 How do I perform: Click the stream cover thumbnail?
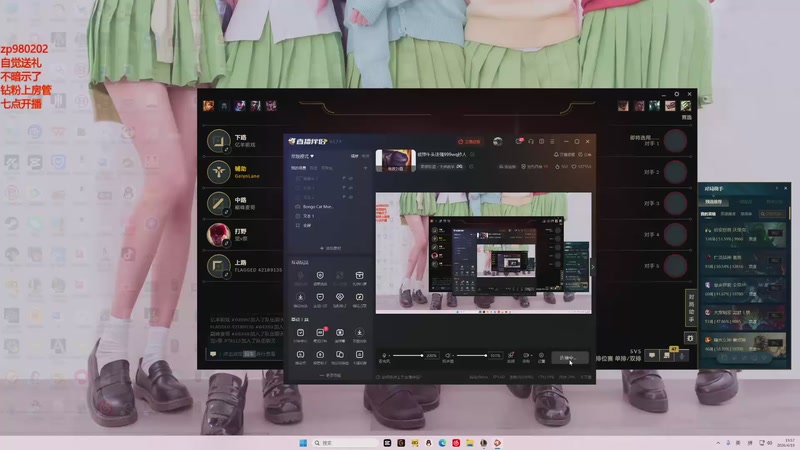click(395, 160)
